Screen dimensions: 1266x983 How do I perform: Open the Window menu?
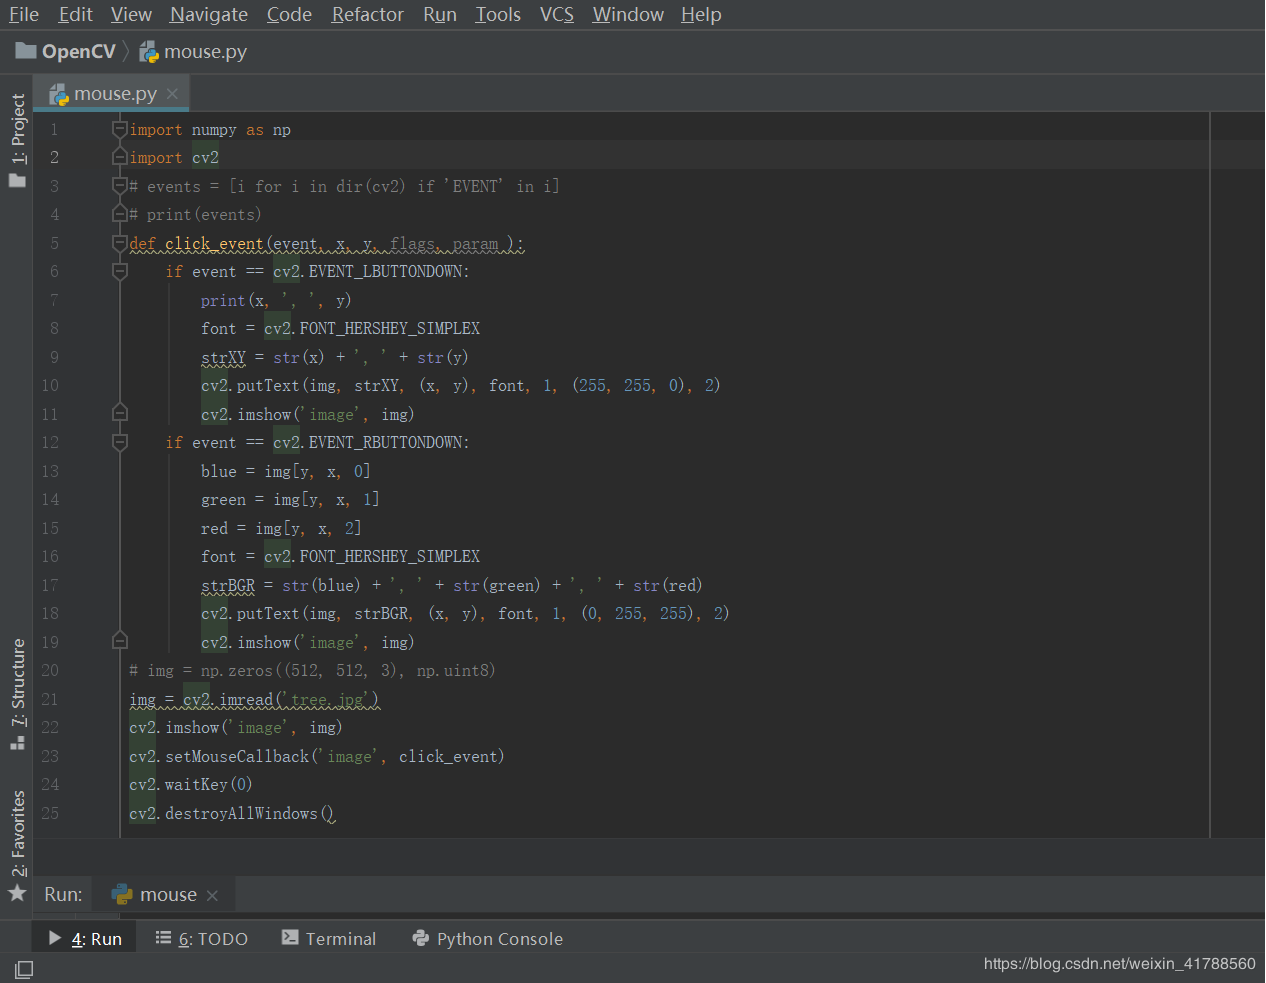click(x=628, y=14)
